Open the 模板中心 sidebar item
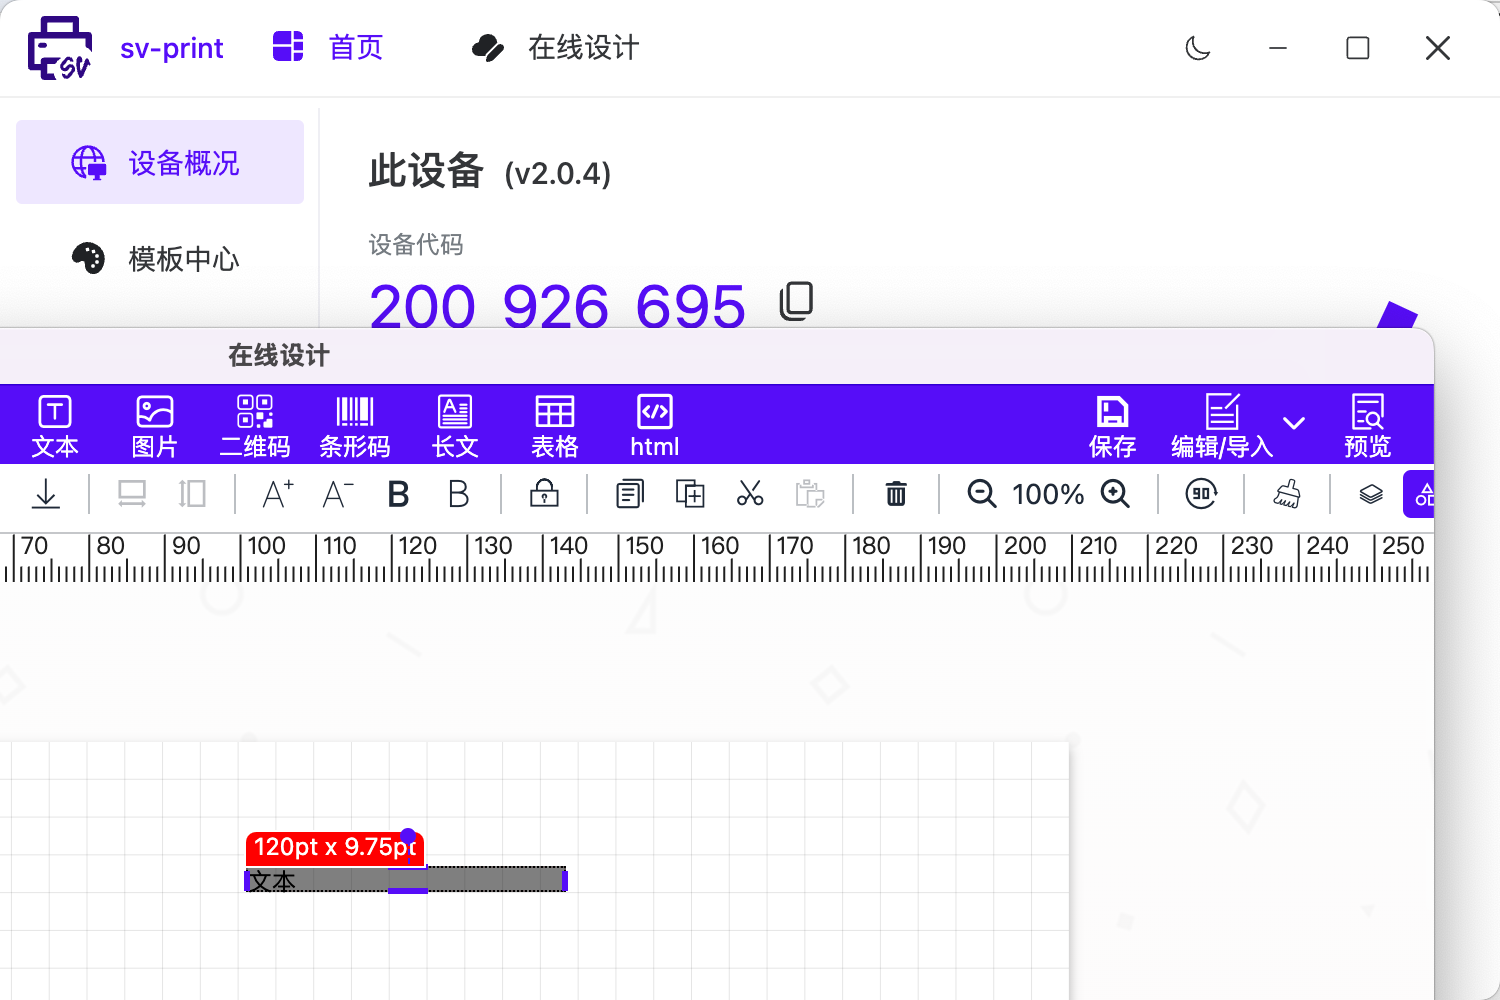The image size is (1500, 1000). tap(160, 259)
